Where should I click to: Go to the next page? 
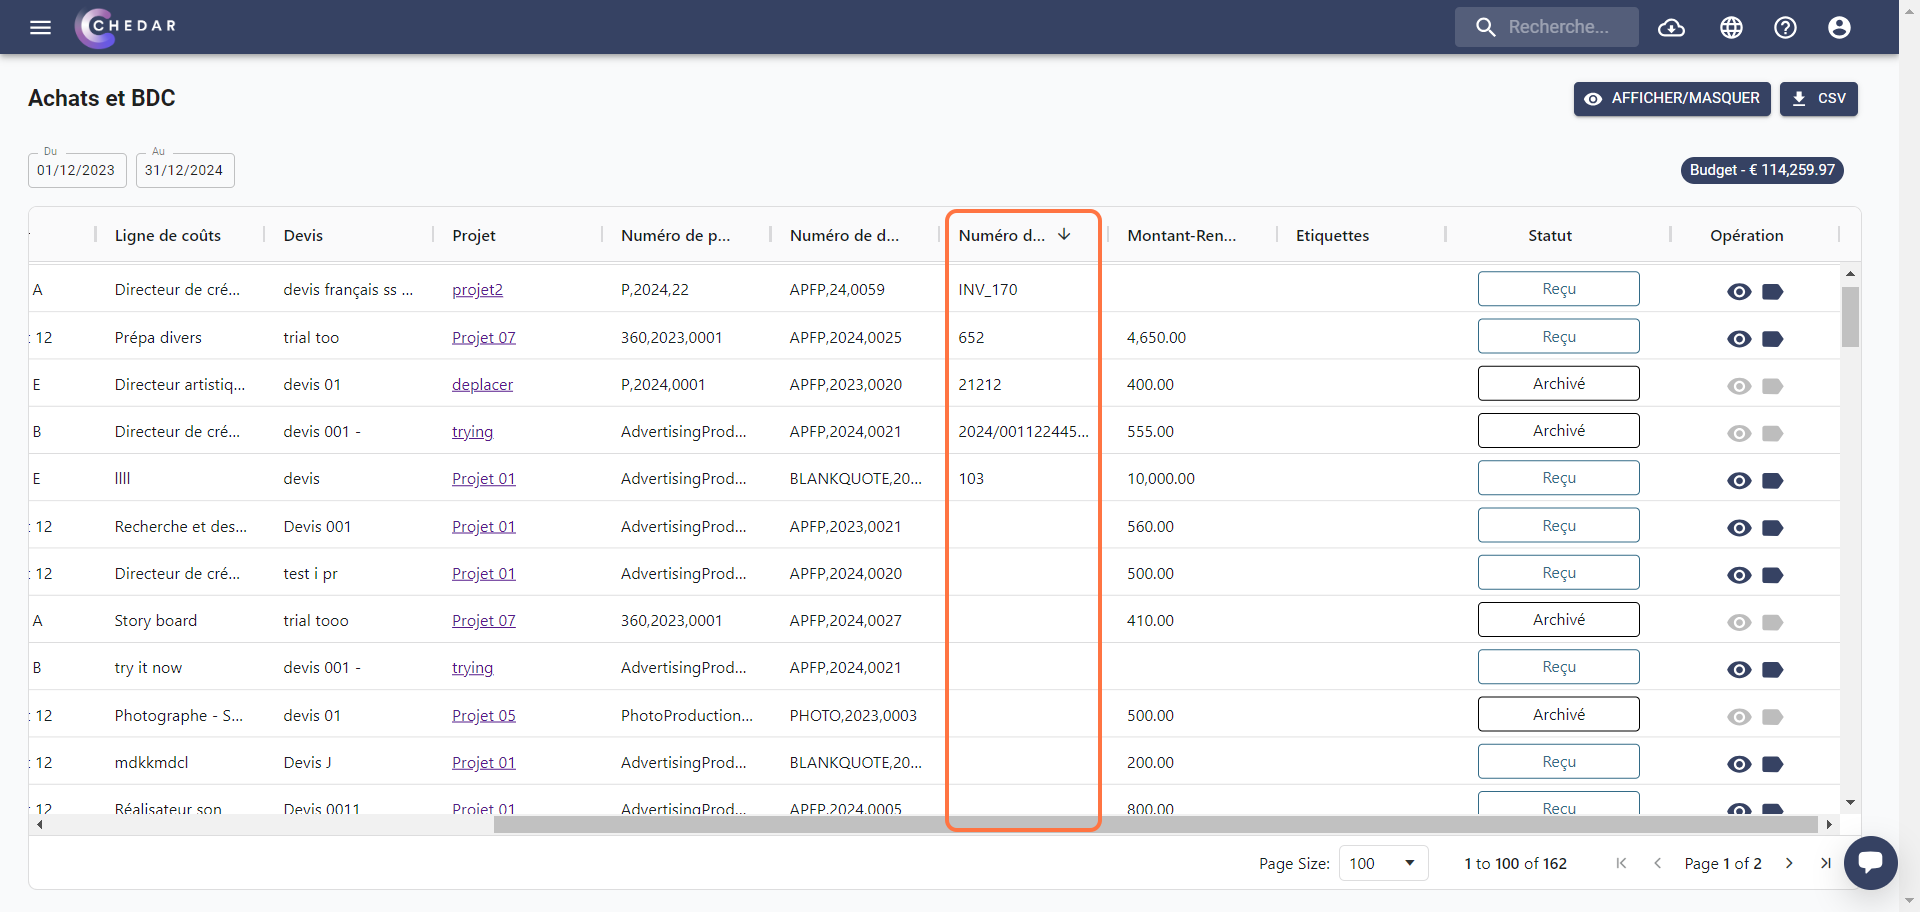(1789, 863)
